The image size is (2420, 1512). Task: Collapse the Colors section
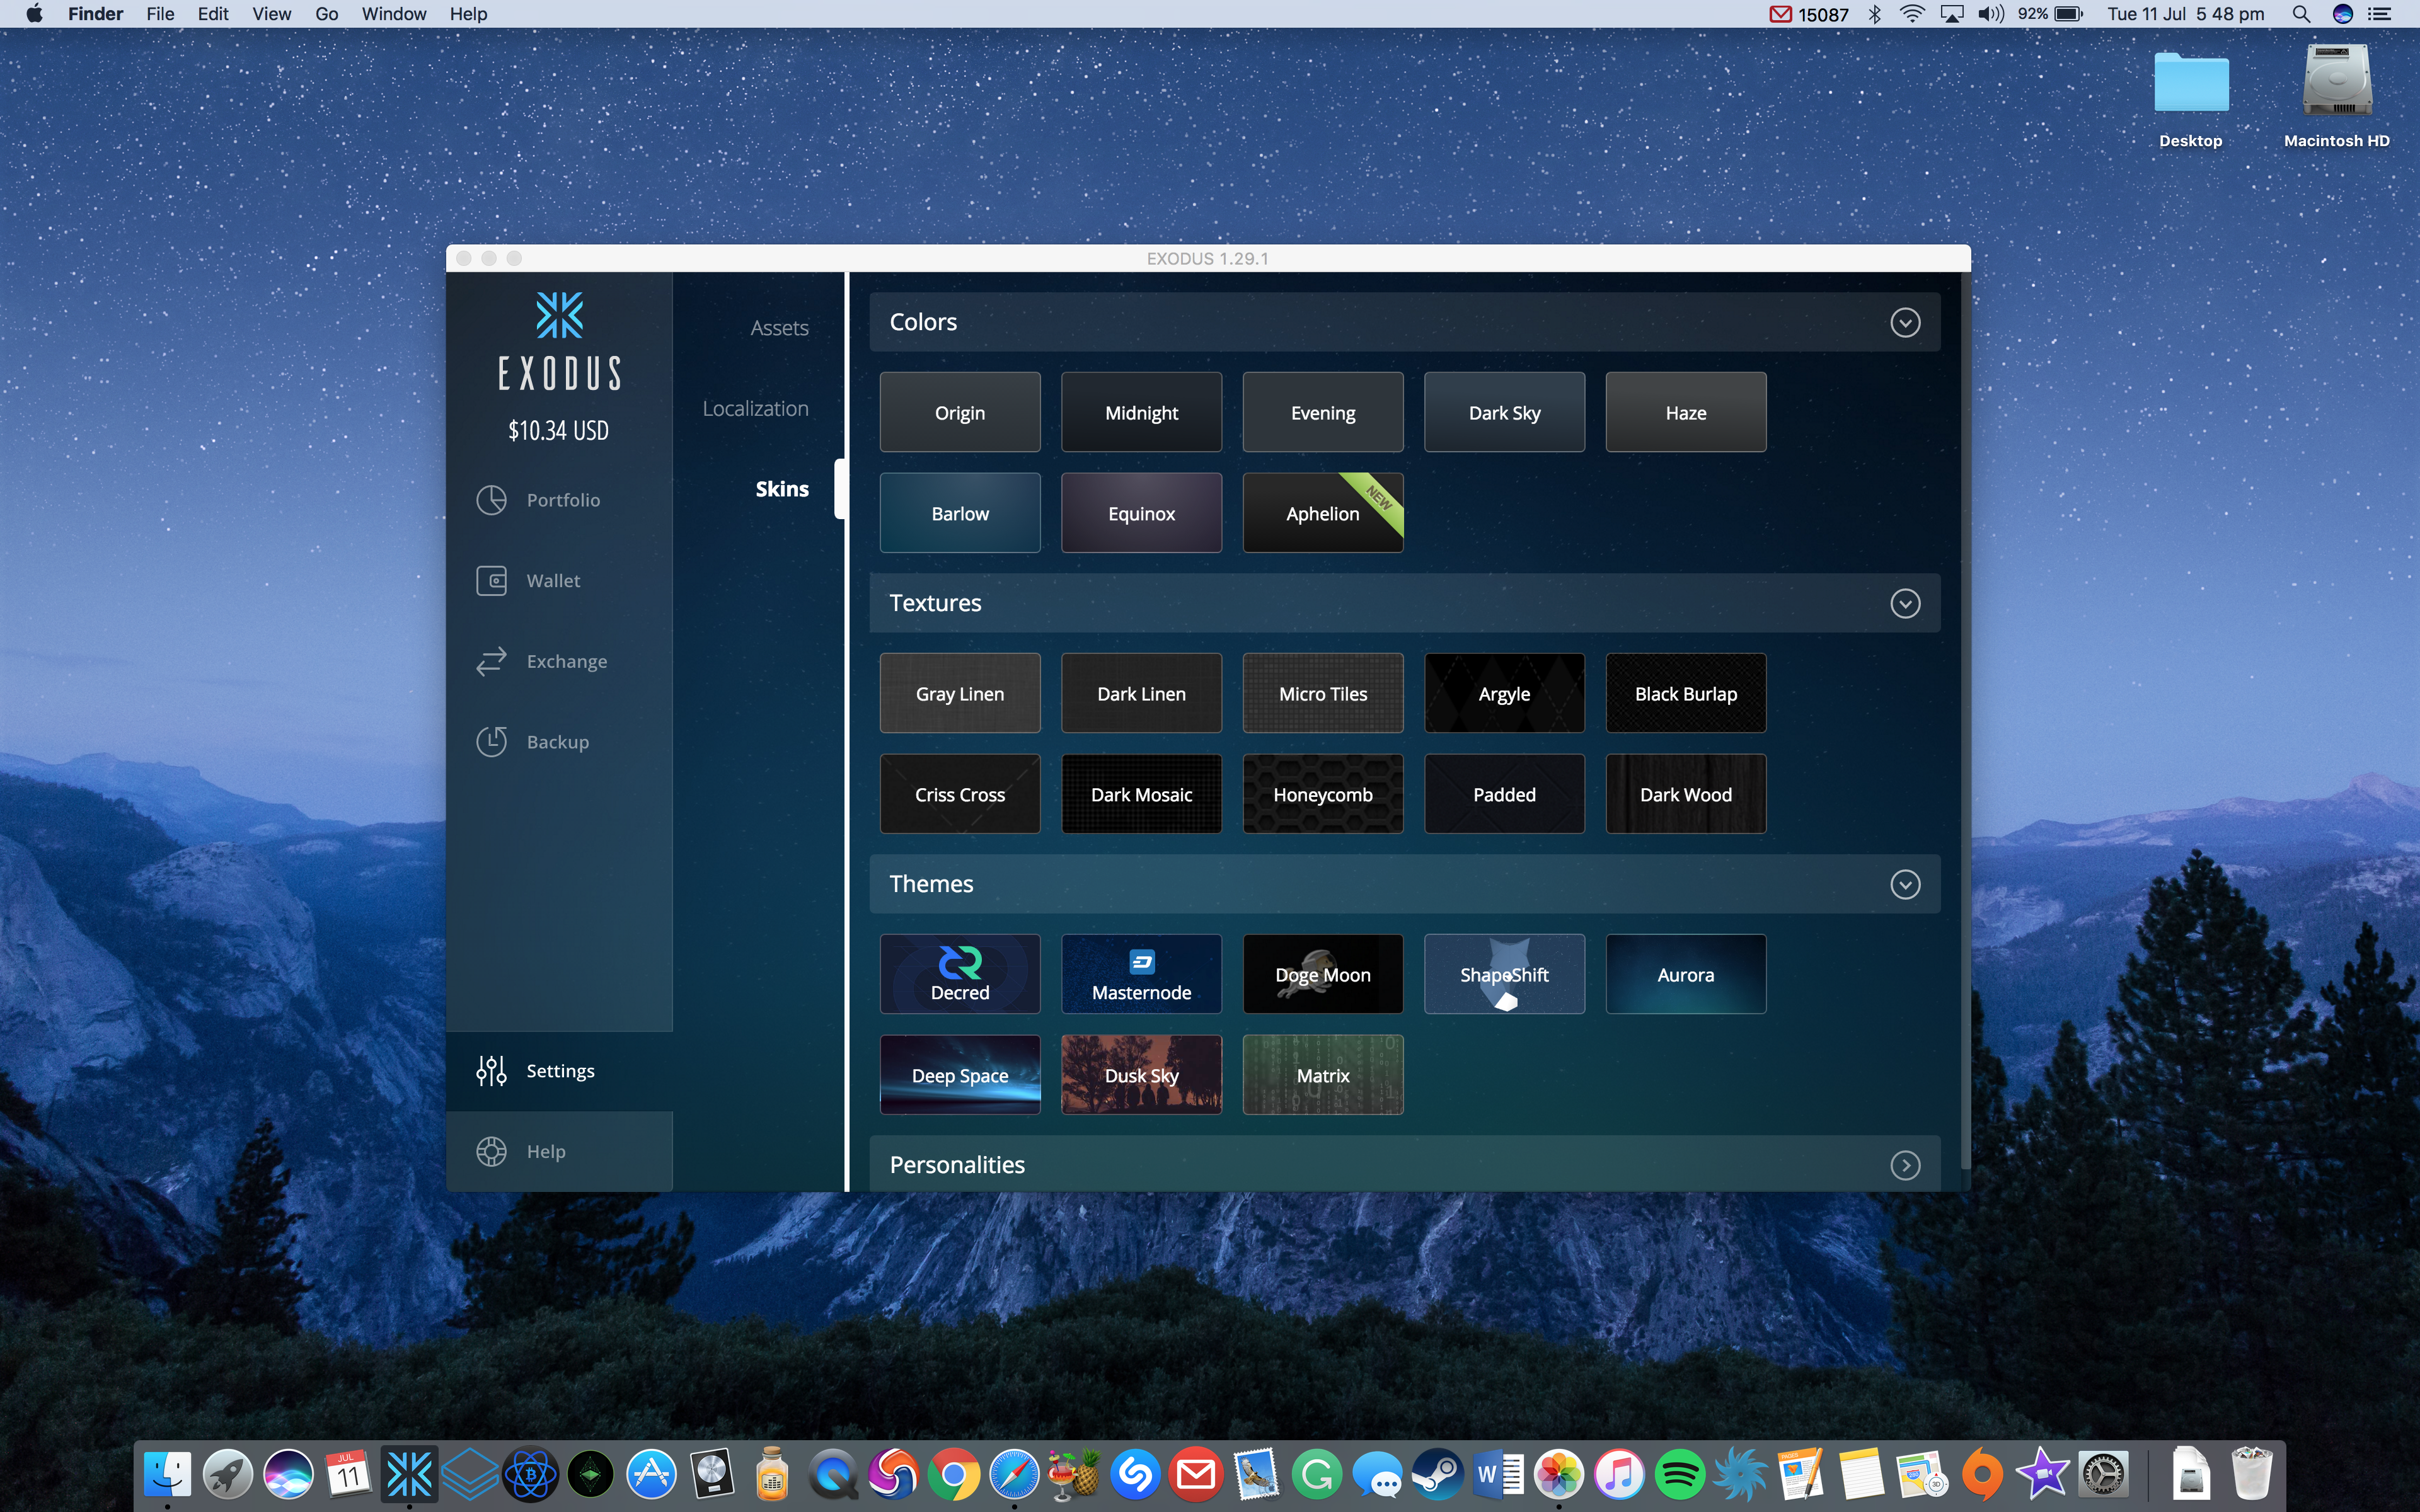coord(1904,321)
